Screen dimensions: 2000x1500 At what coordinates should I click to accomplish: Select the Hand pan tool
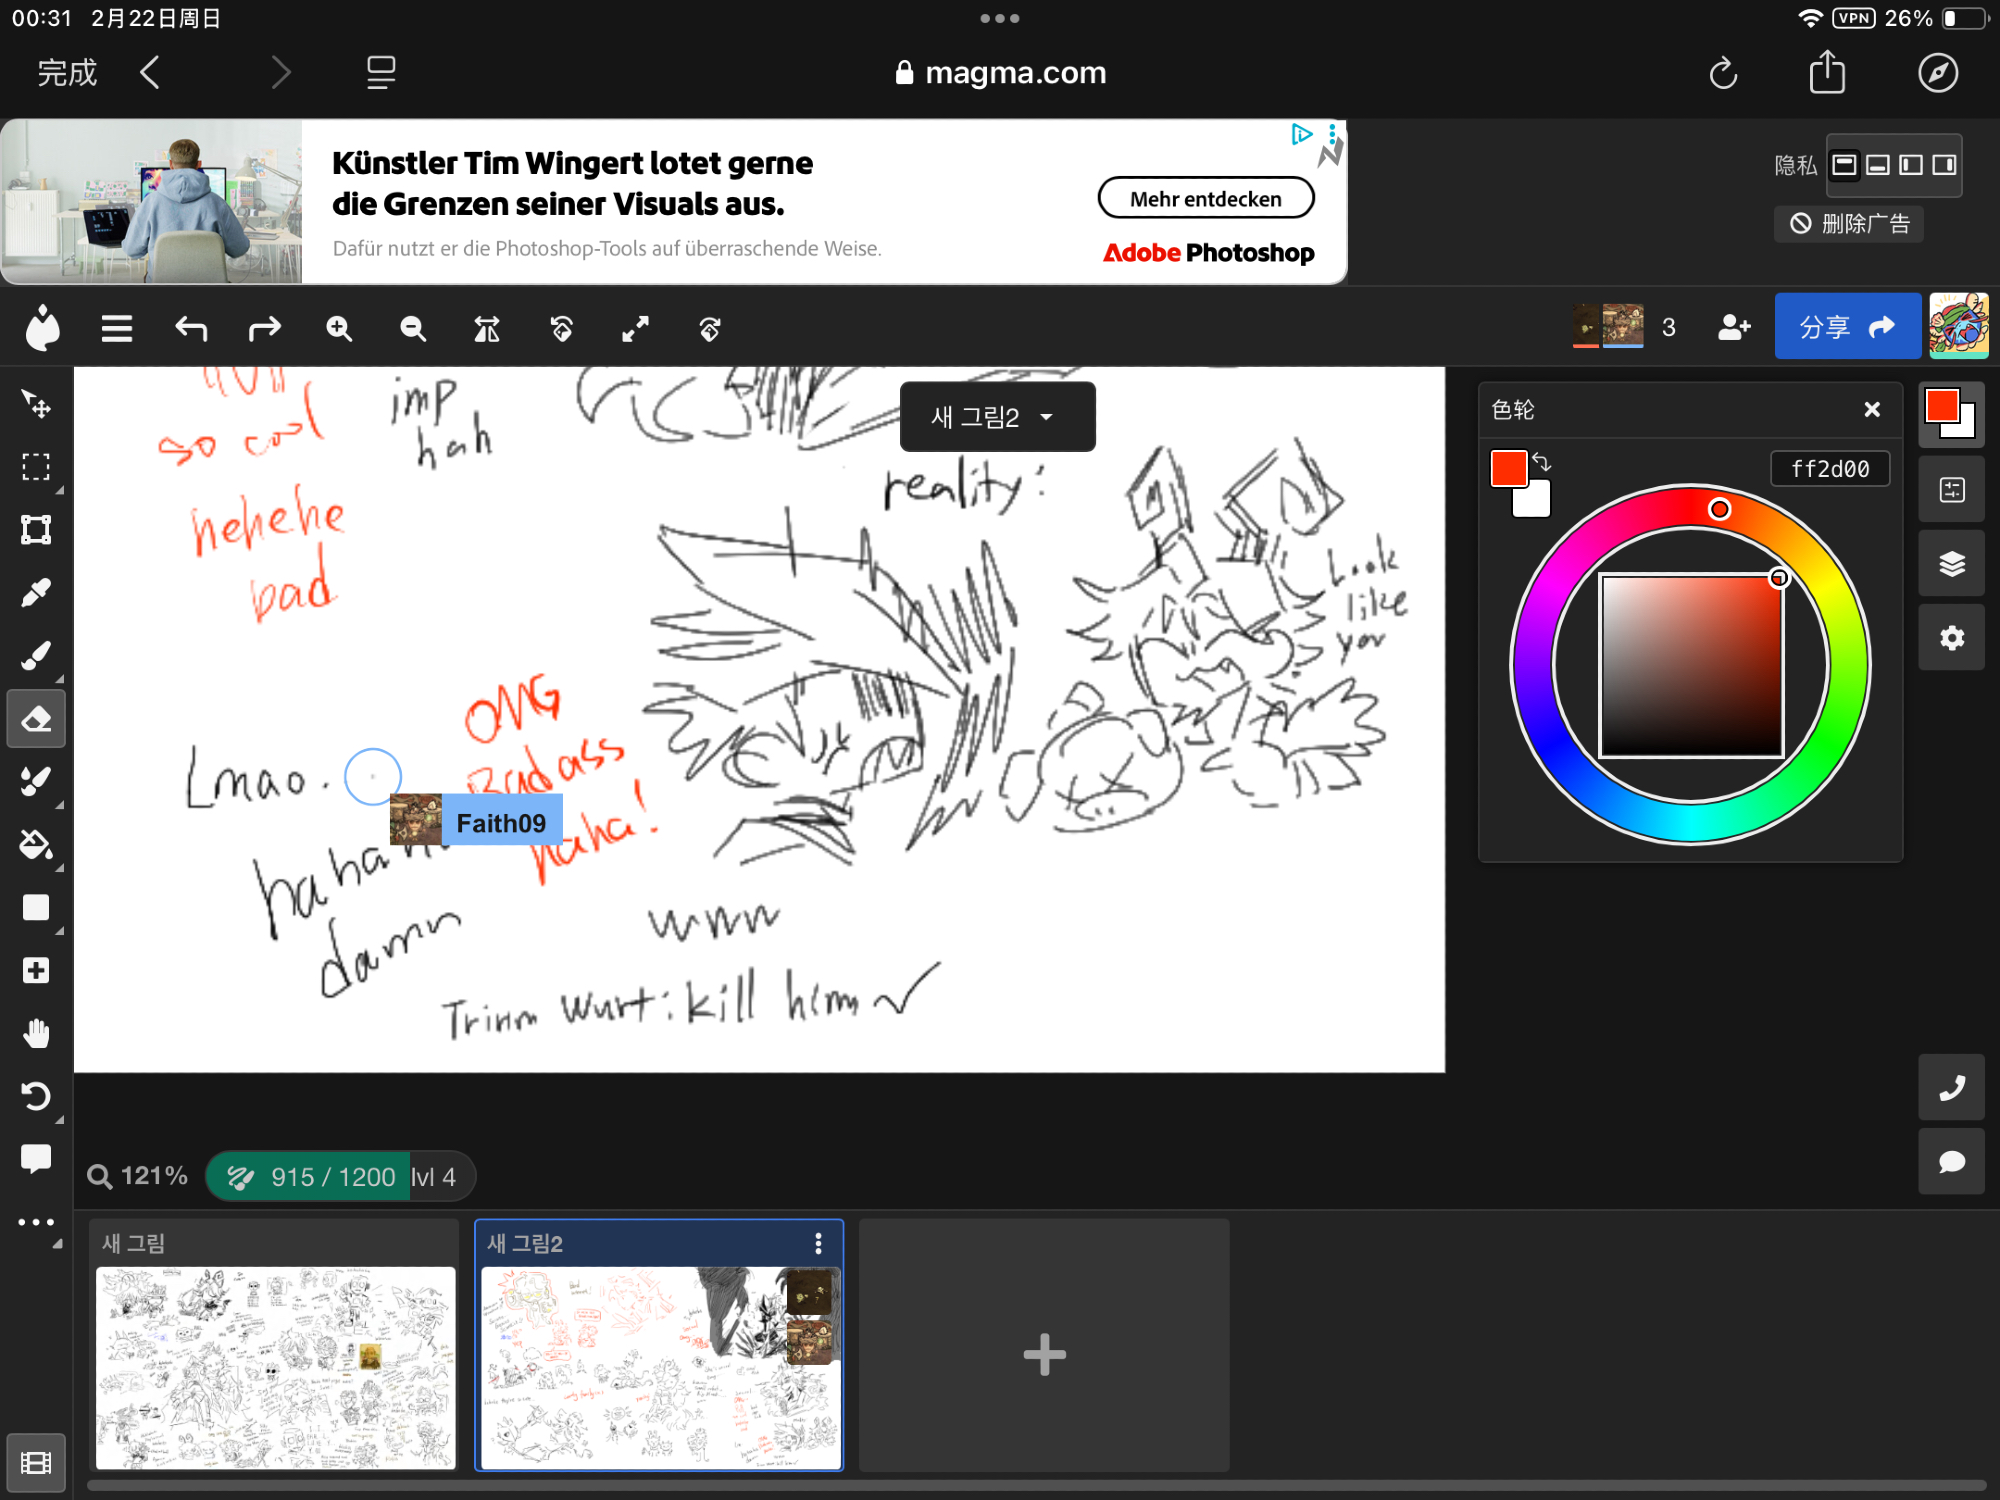(x=36, y=1033)
